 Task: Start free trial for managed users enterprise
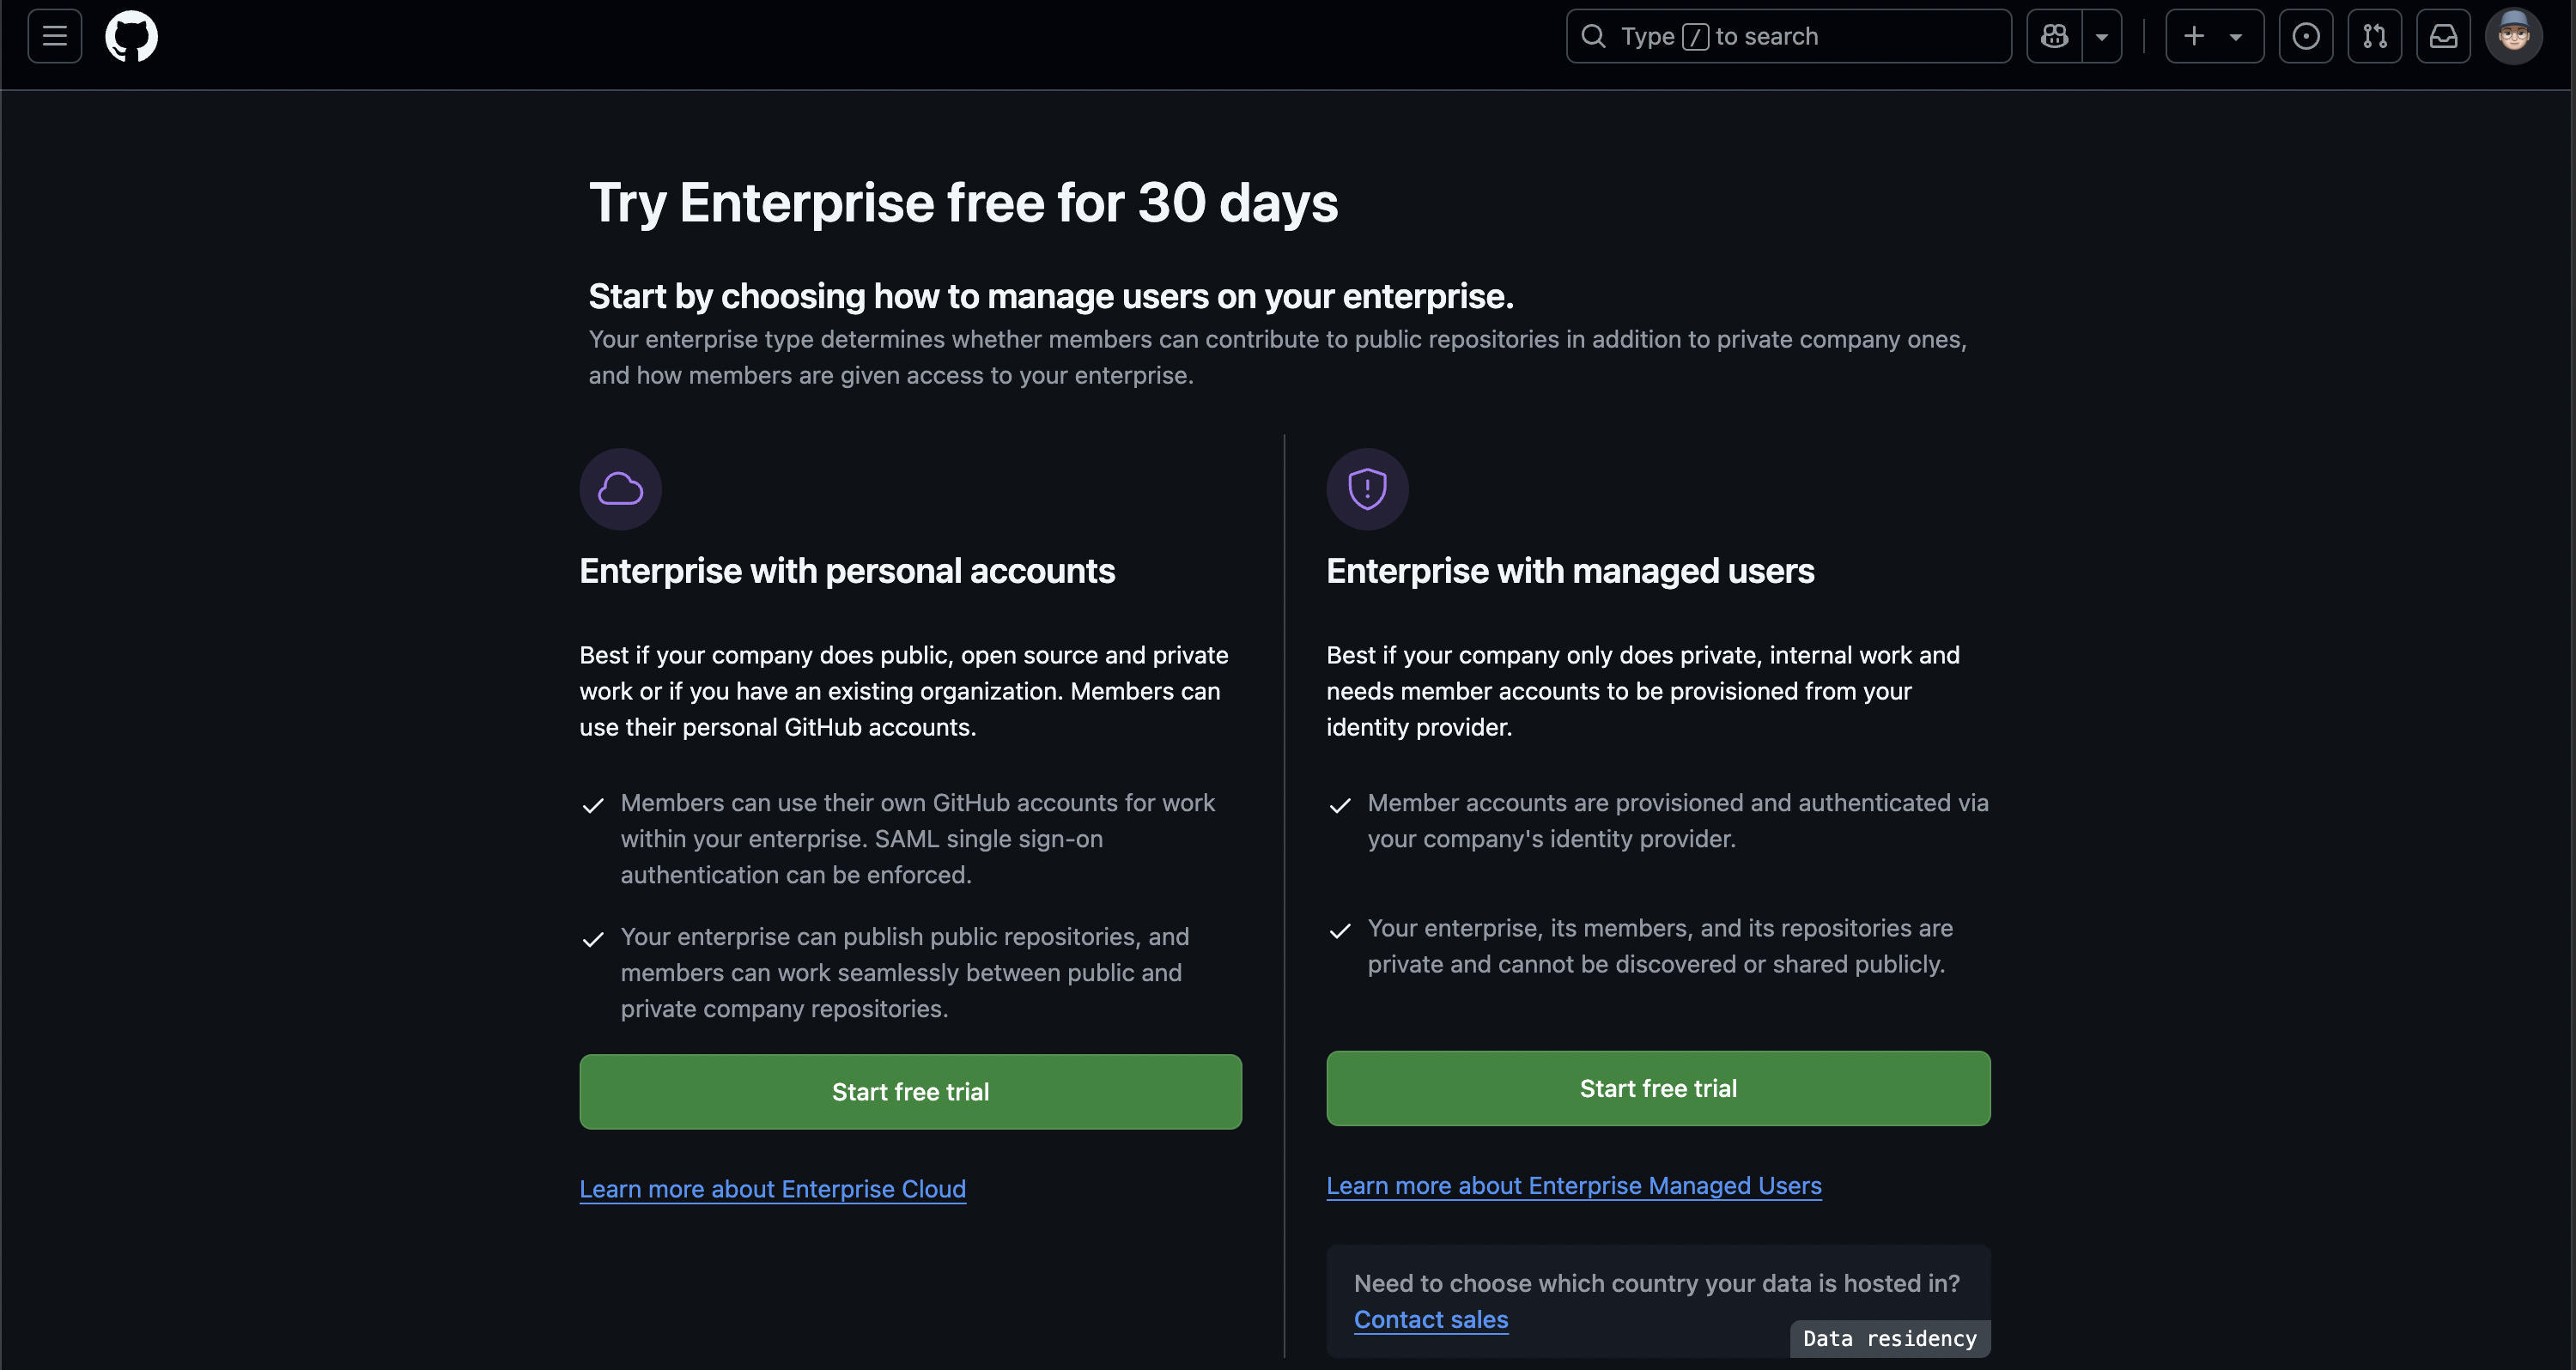click(x=1658, y=1088)
